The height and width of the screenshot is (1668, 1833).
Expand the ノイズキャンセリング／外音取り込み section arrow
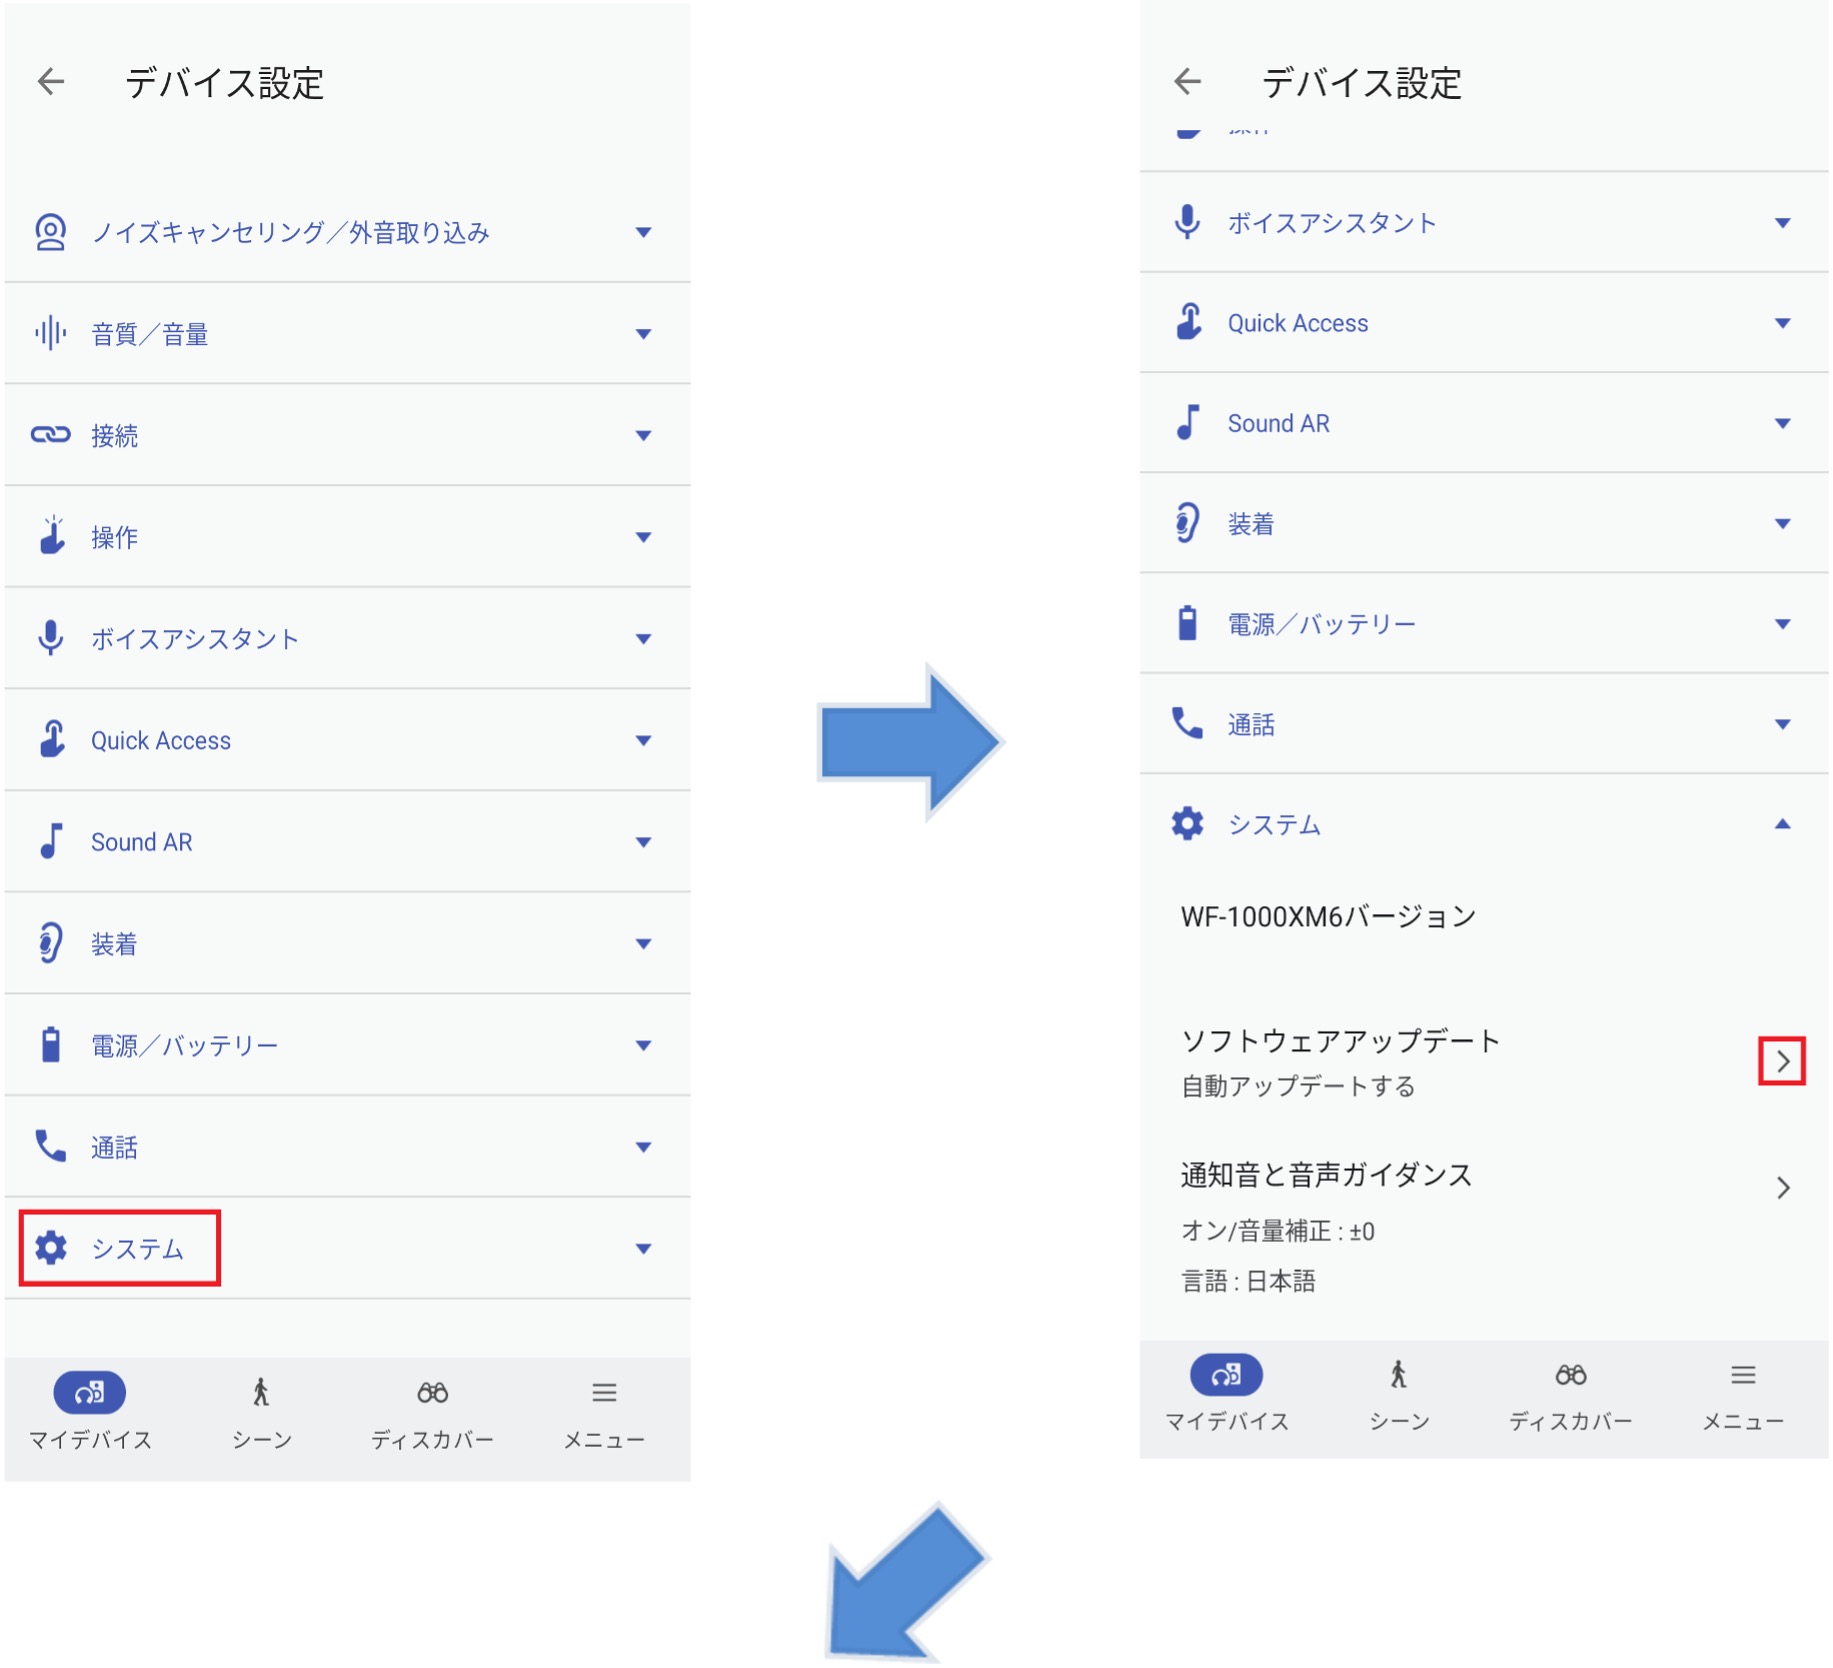tap(643, 232)
